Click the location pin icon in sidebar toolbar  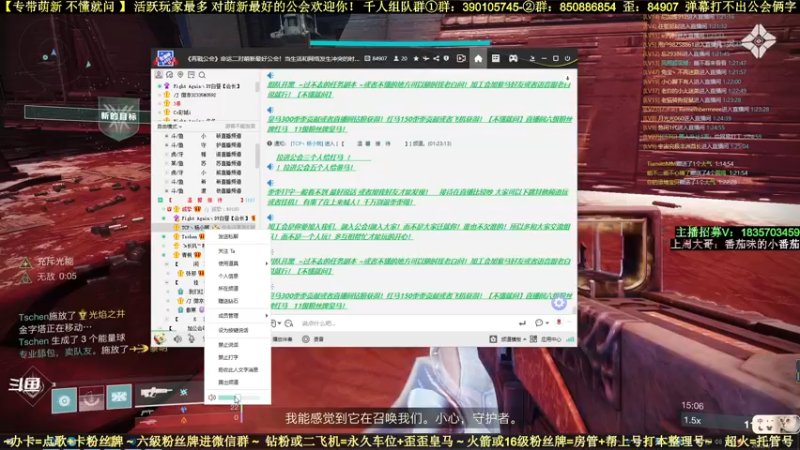tap(180, 75)
